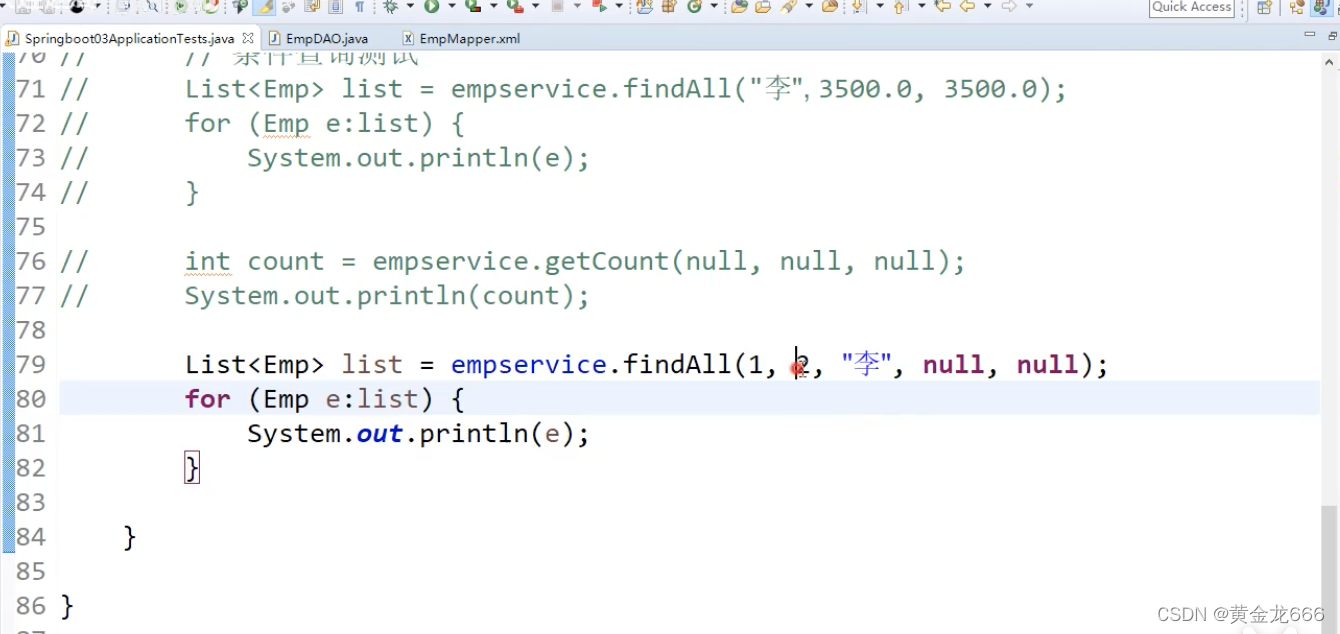
Task: Click 'empservice' on line 79
Action: 528,364
